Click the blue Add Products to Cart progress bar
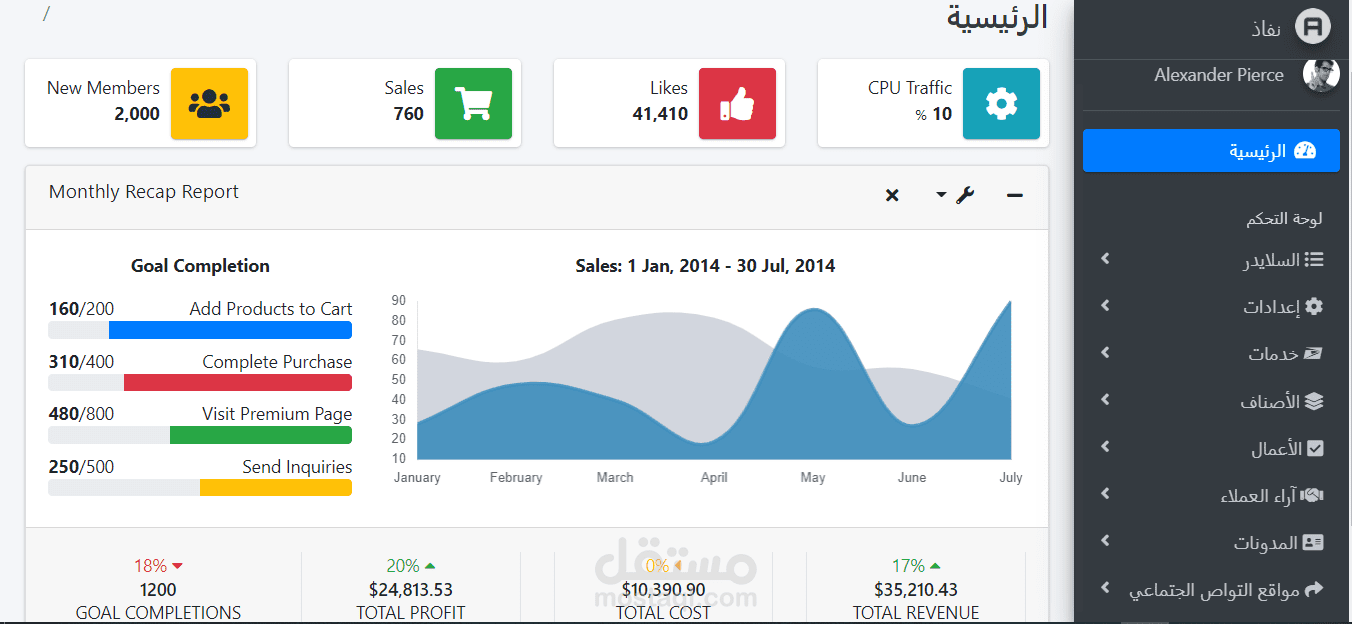The height and width of the screenshot is (624, 1352). click(x=230, y=330)
